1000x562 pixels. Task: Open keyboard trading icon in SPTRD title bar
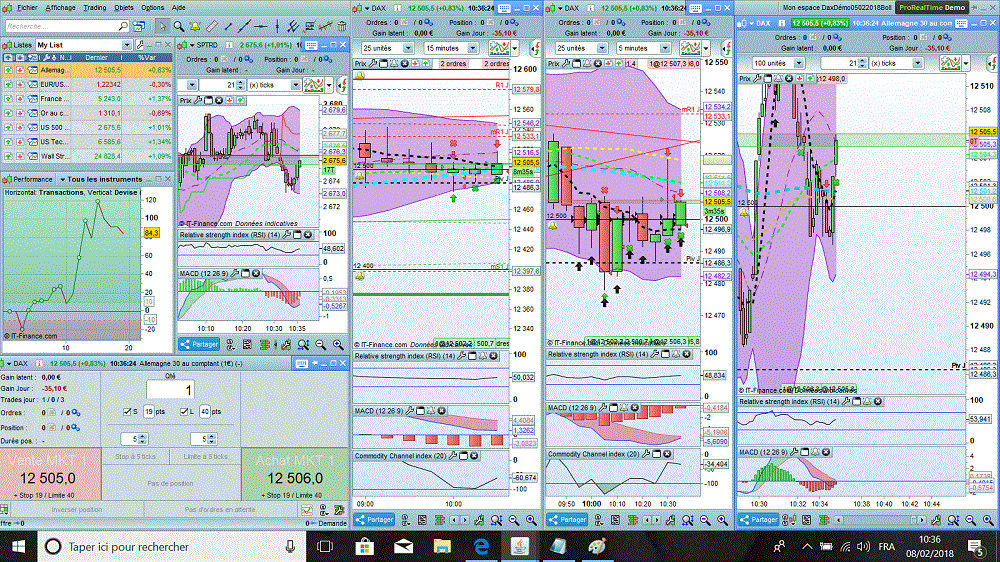(311, 45)
